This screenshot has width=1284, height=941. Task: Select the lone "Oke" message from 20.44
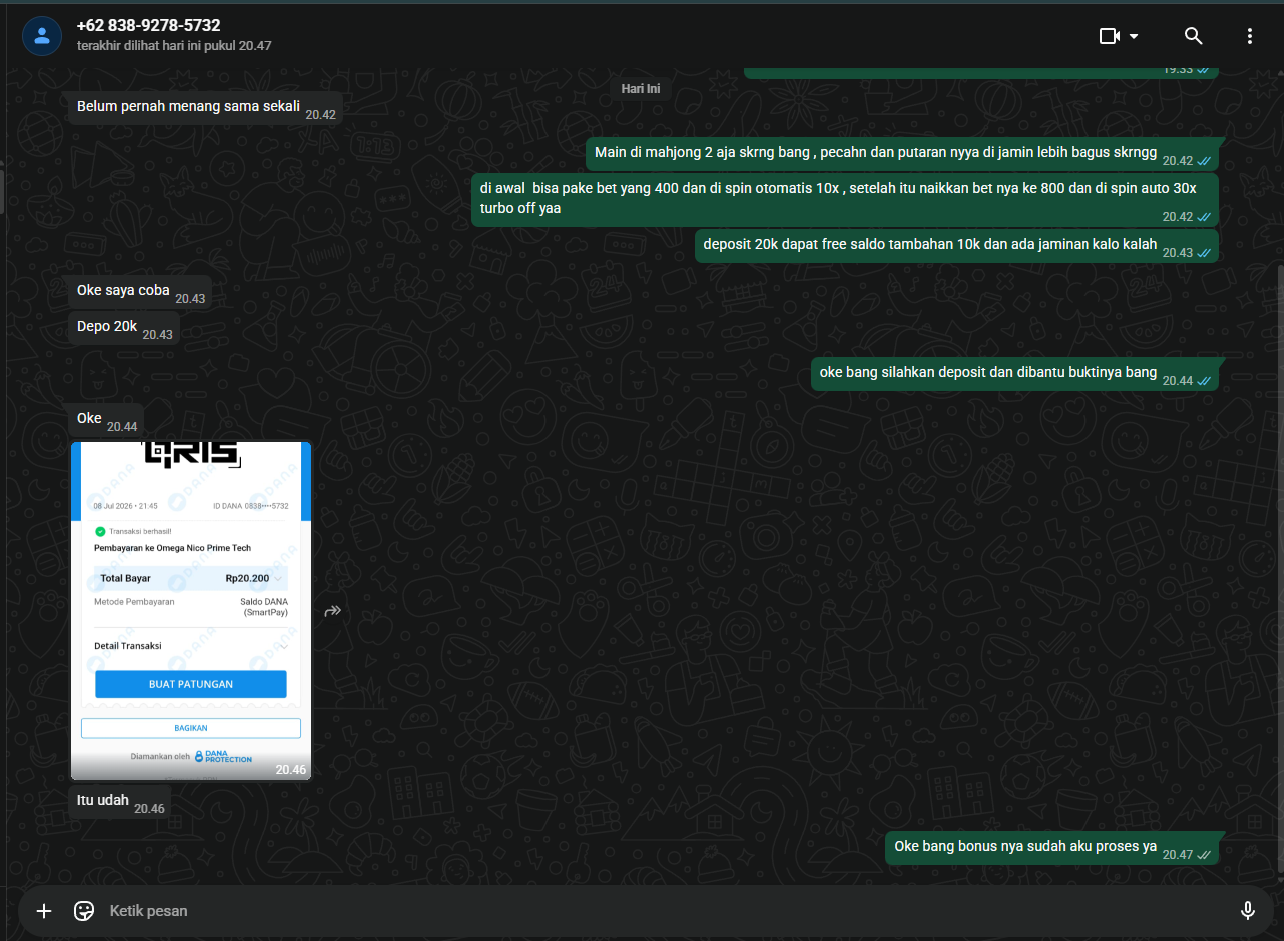106,420
